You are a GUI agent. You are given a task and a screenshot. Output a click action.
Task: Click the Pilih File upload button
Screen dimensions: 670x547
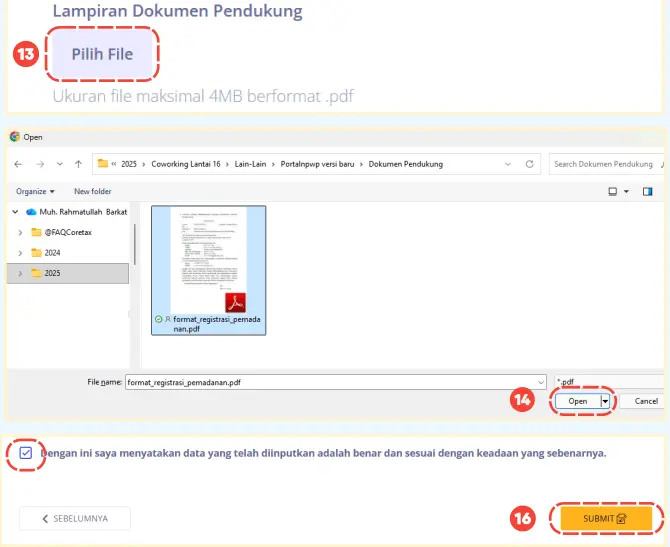tap(102, 54)
